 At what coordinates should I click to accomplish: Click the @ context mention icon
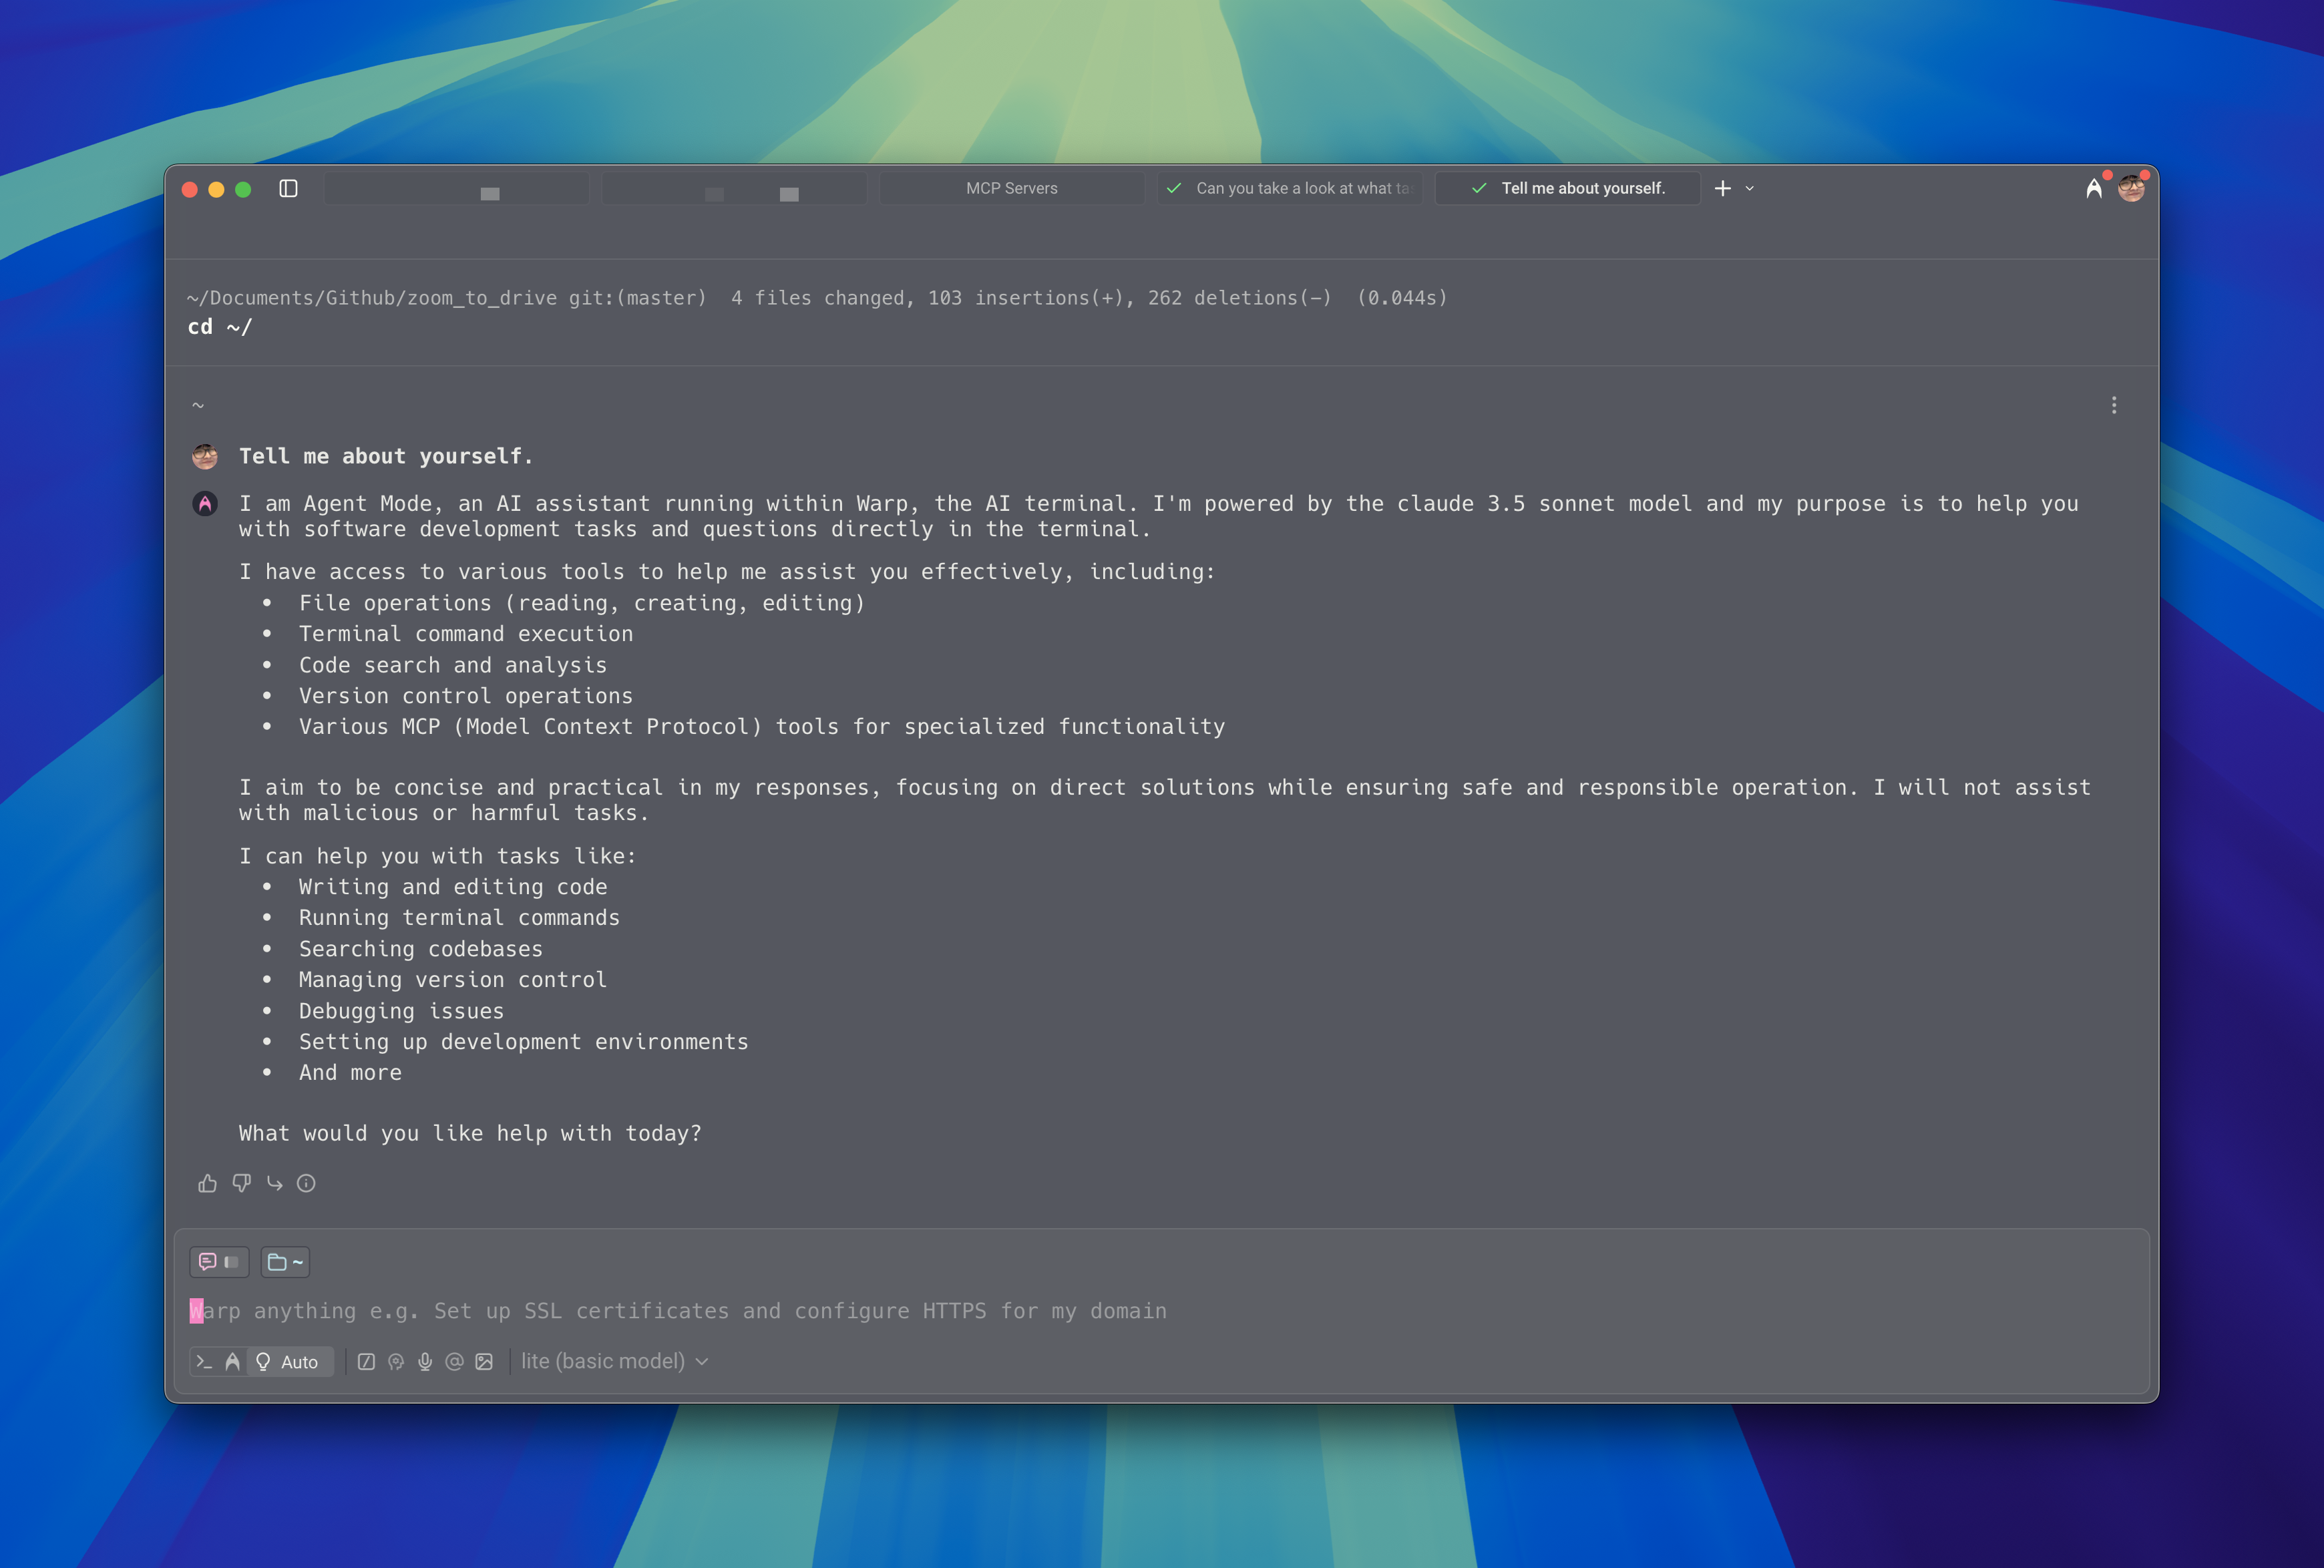click(x=454, y=1361)
